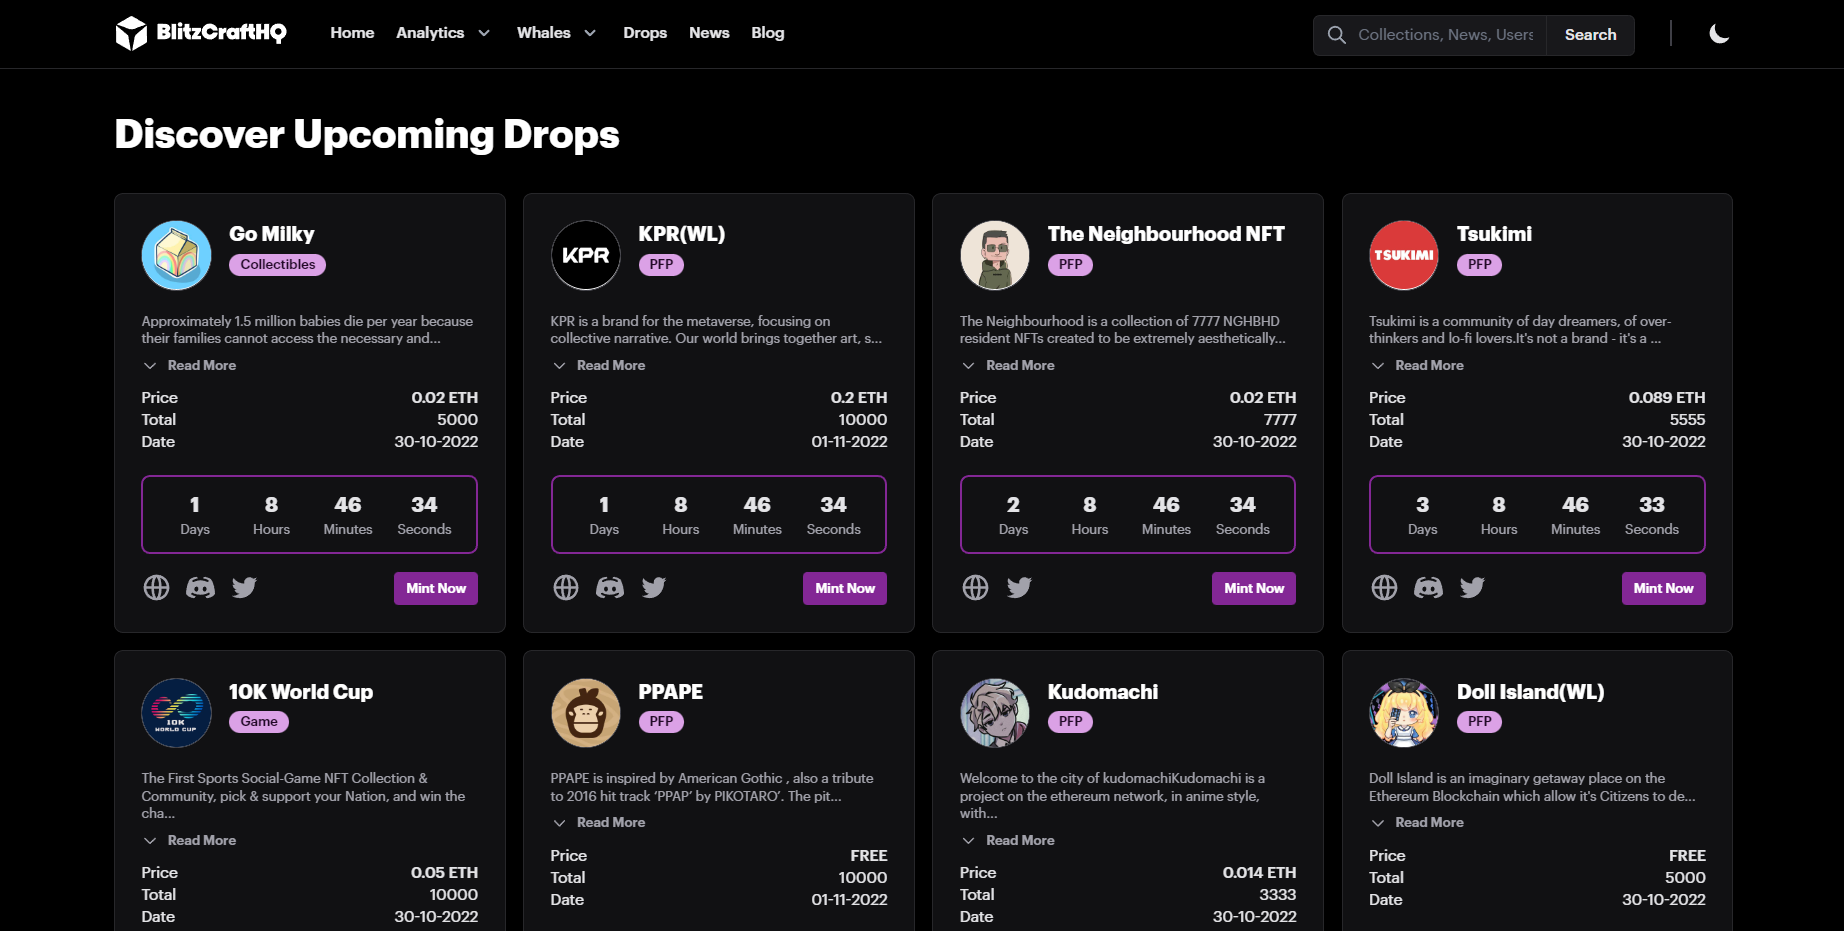Open the Tsukimi title
1844x931 pixels.
pyautogui.click(x=1494, y=234)
